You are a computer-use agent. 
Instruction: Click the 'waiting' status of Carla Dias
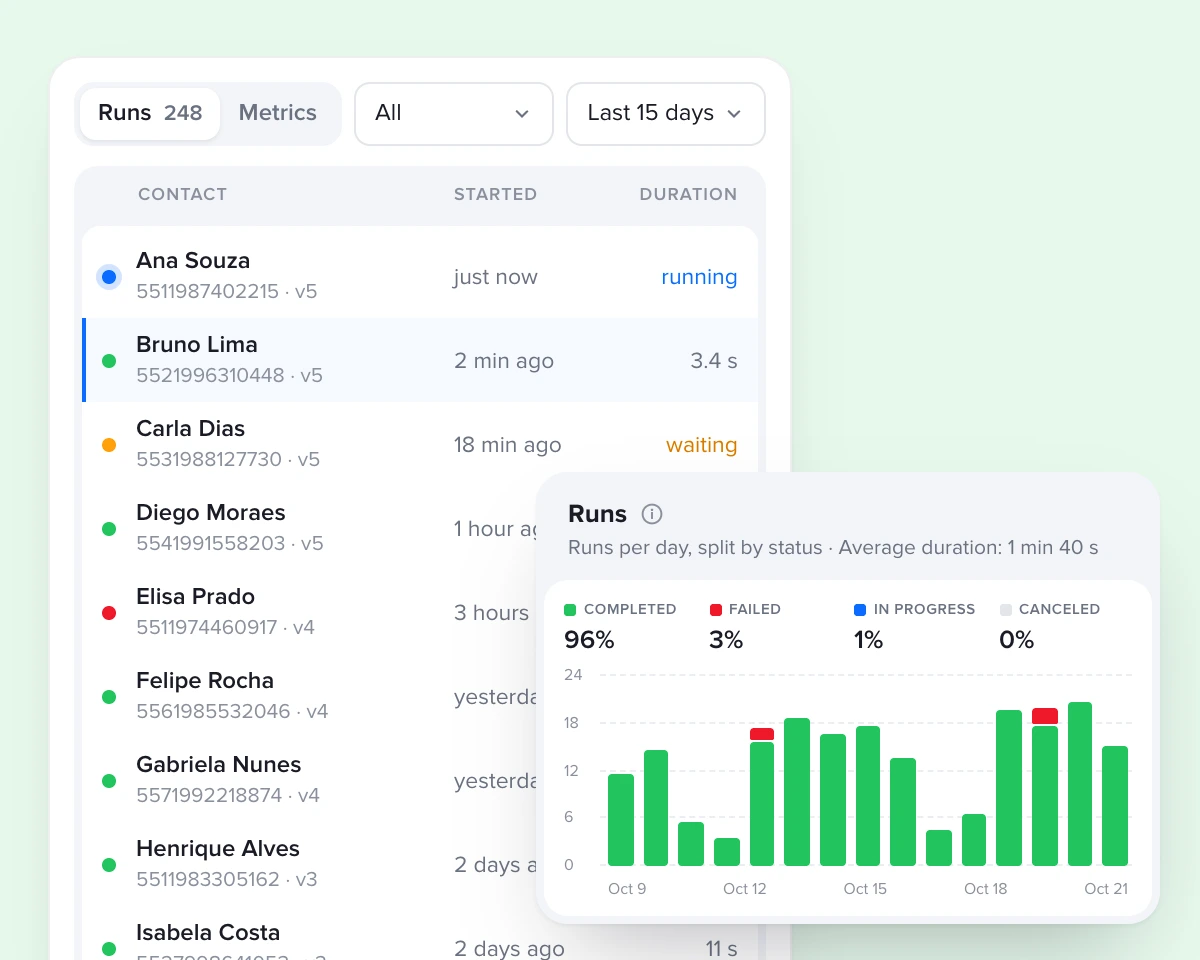point(701,445)
